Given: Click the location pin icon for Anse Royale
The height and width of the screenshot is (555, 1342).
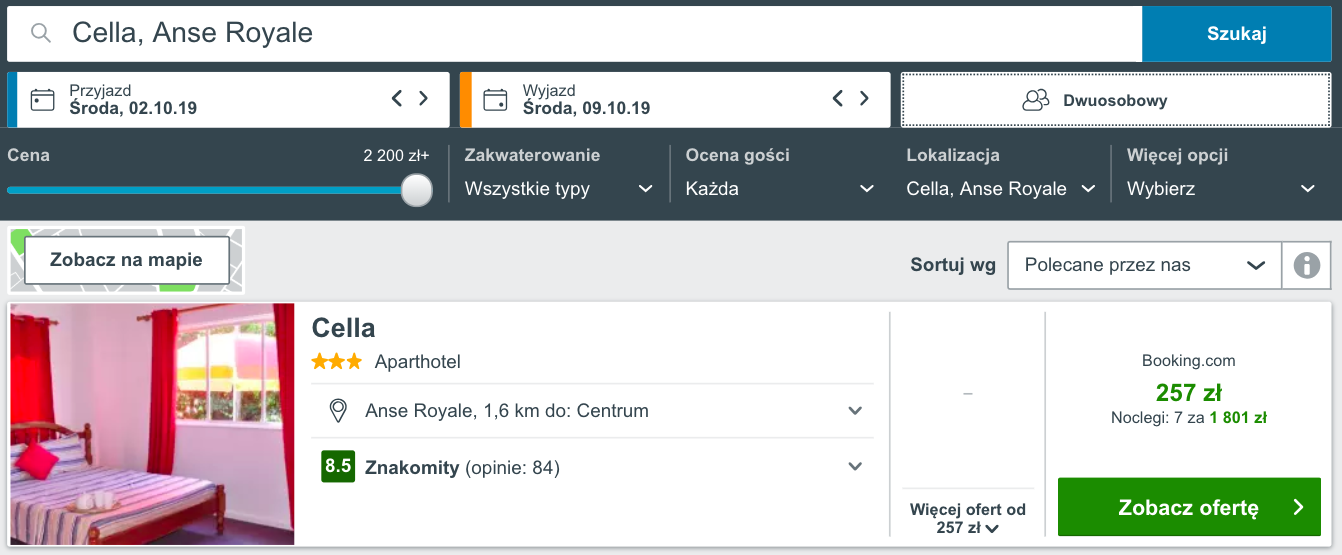Looking at the screenshot, I should point(338,411).
